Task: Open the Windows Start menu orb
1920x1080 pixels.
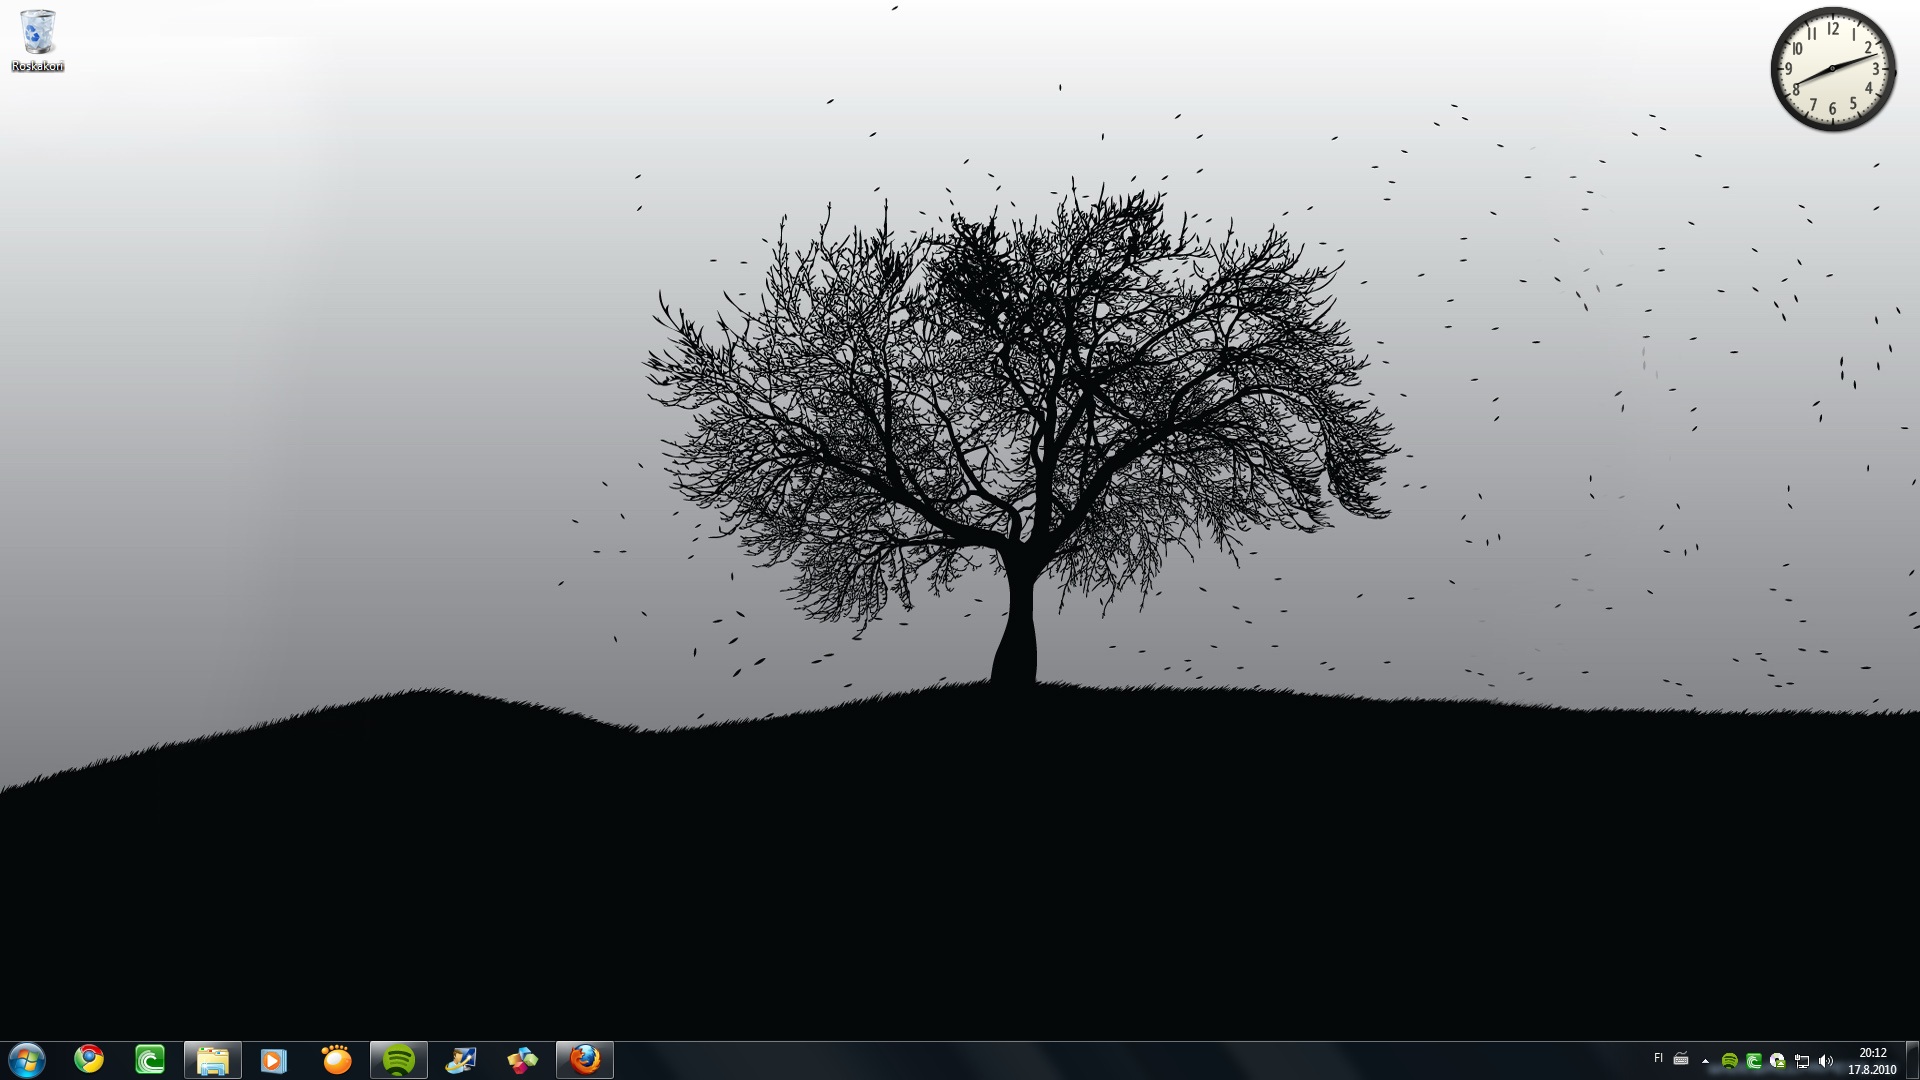Action: (27, 1060)
